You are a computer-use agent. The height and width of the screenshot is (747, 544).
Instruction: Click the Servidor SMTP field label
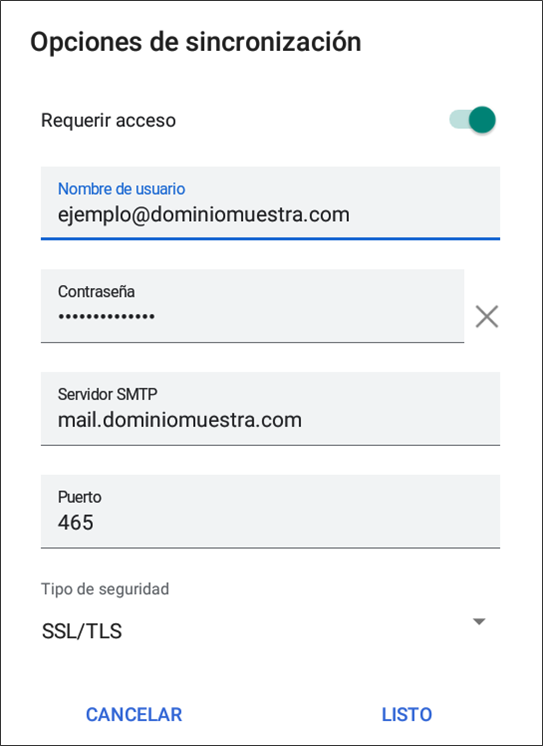pyautogui.click(x=107, y=394)
